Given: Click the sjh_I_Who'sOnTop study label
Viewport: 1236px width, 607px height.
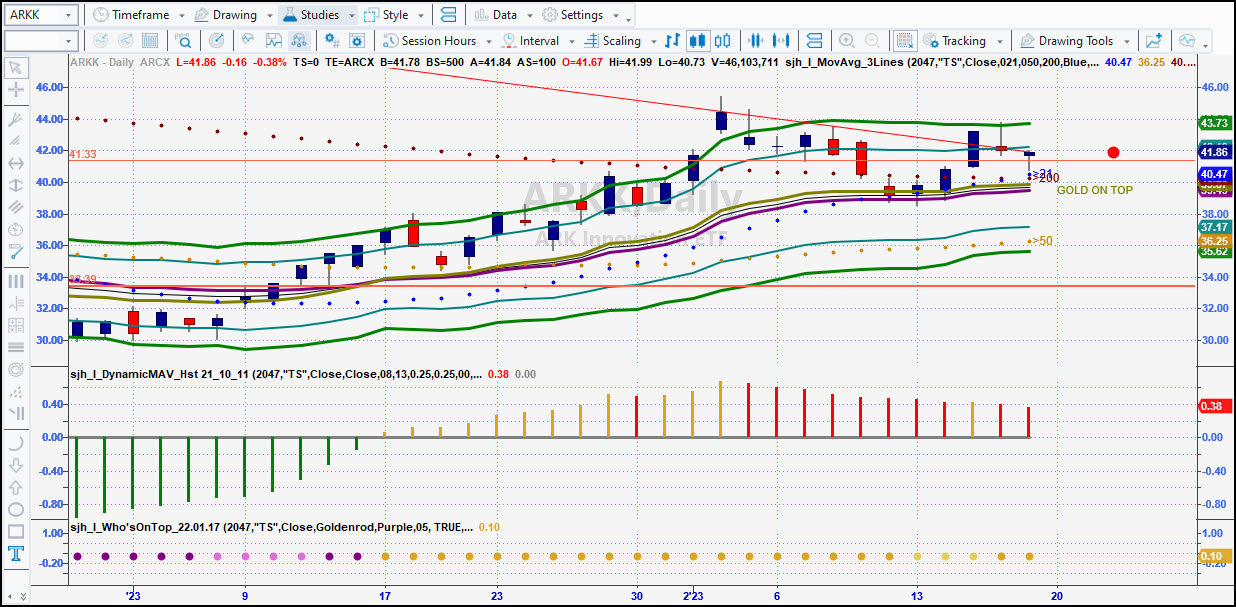Looking at the screenshot, I should click(x=270, y=527).
